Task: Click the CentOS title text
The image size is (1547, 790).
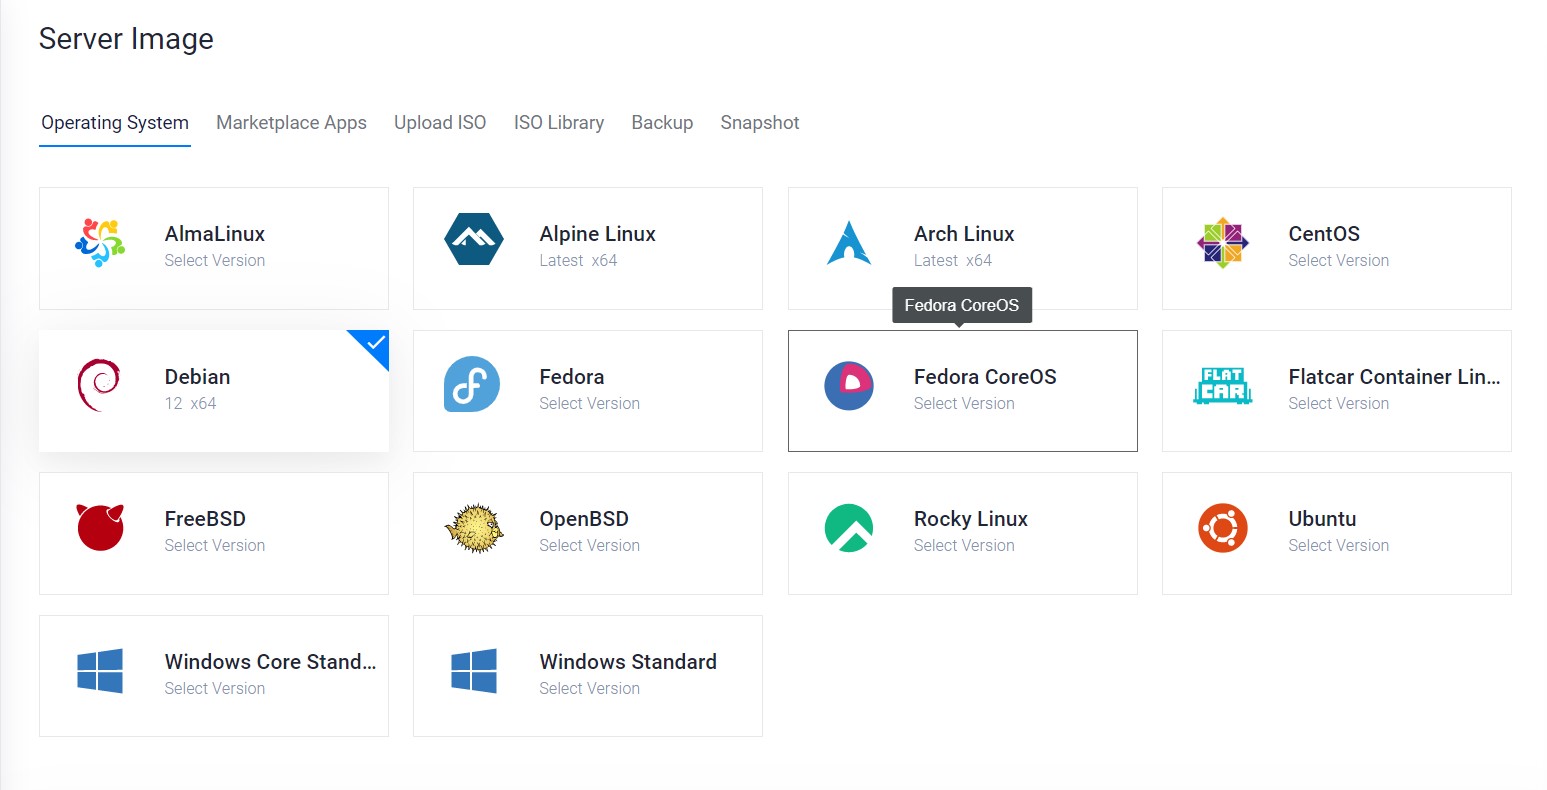Action: [1324, 234]
